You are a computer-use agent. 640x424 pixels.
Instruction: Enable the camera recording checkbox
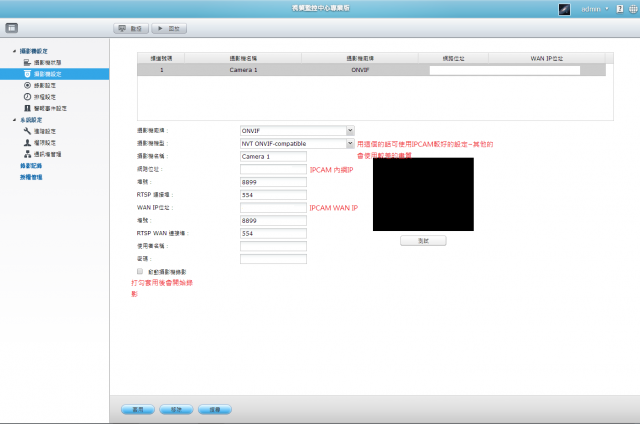[140, 271]
